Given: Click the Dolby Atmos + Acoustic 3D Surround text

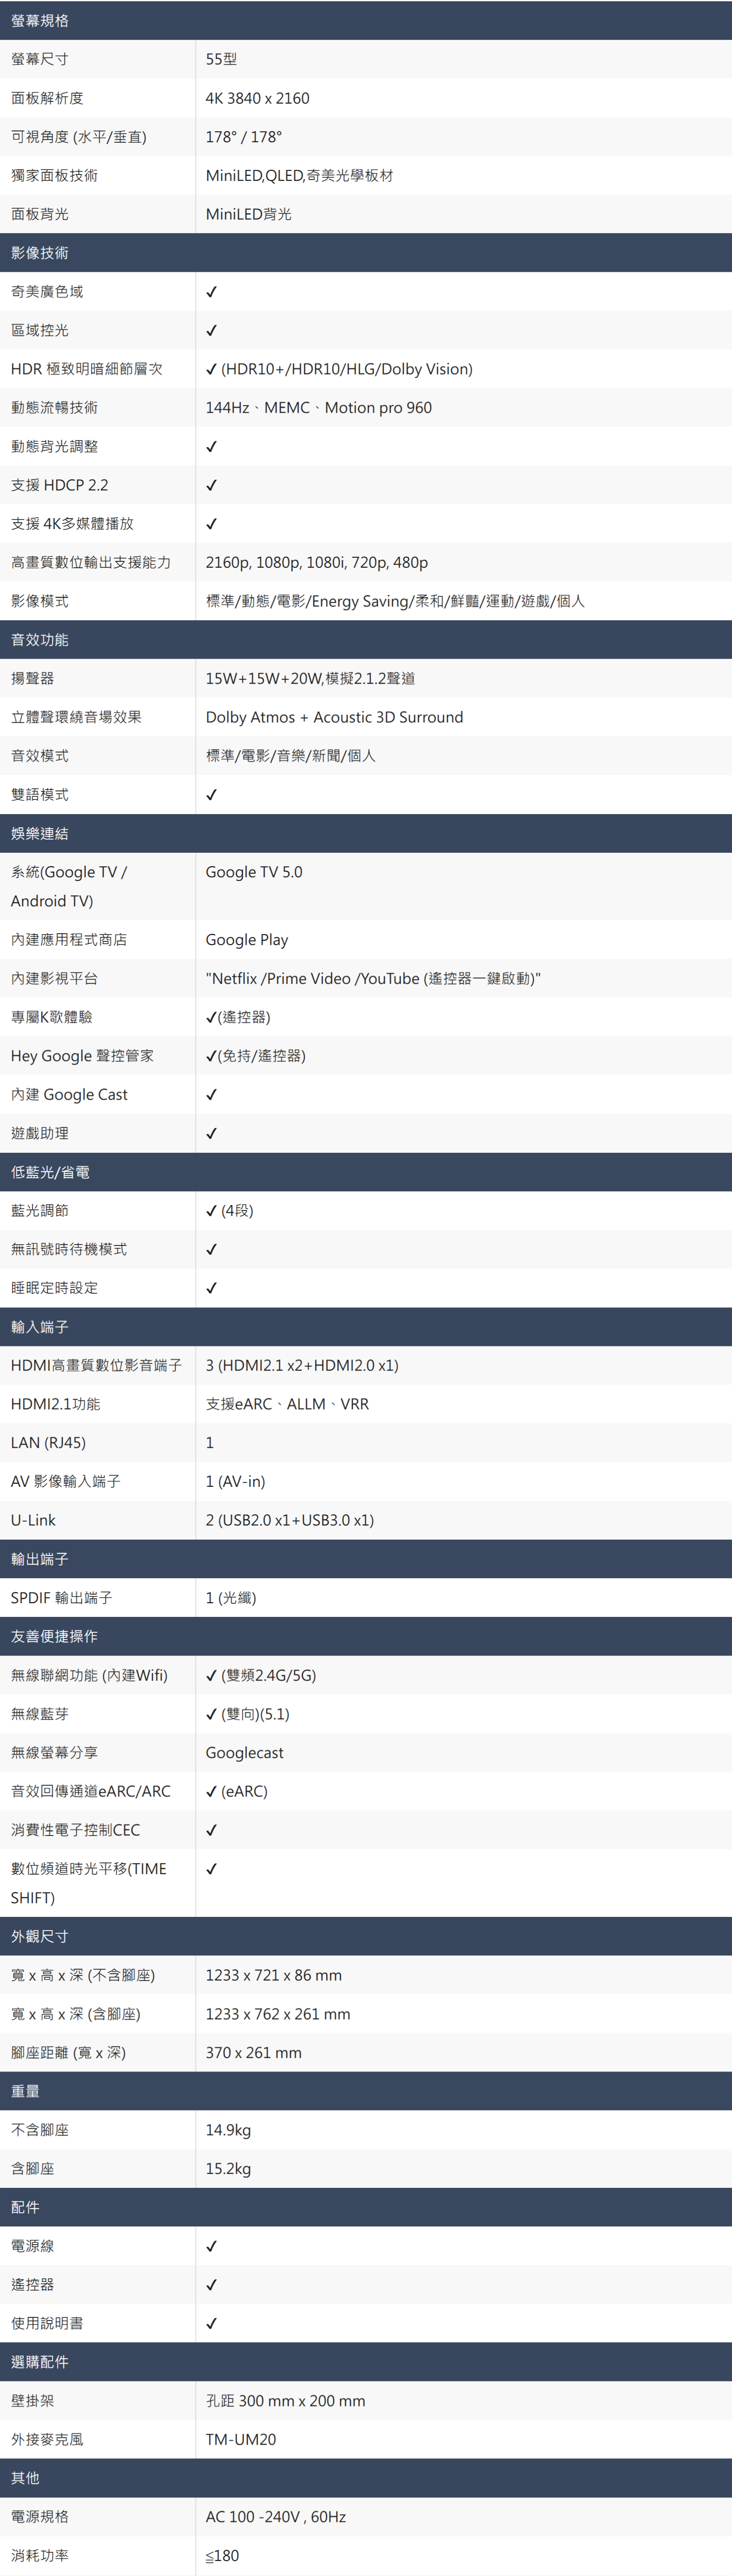Looking at the screenshot, I should pyautogui.click(x=334, y=717).
